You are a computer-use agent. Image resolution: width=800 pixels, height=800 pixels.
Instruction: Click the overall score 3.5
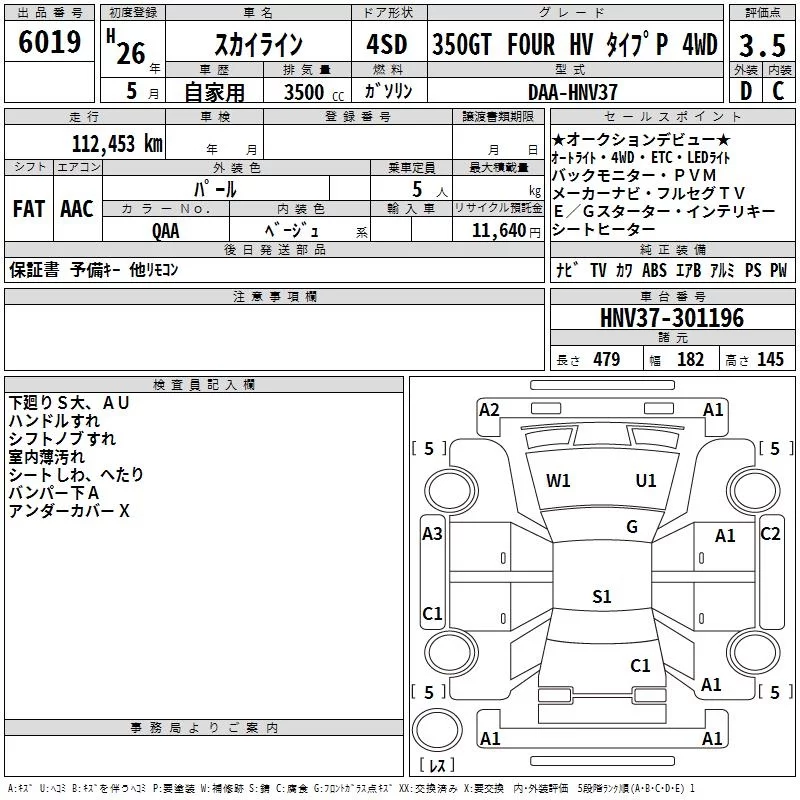pyautogui.click(x=762, y=45)
